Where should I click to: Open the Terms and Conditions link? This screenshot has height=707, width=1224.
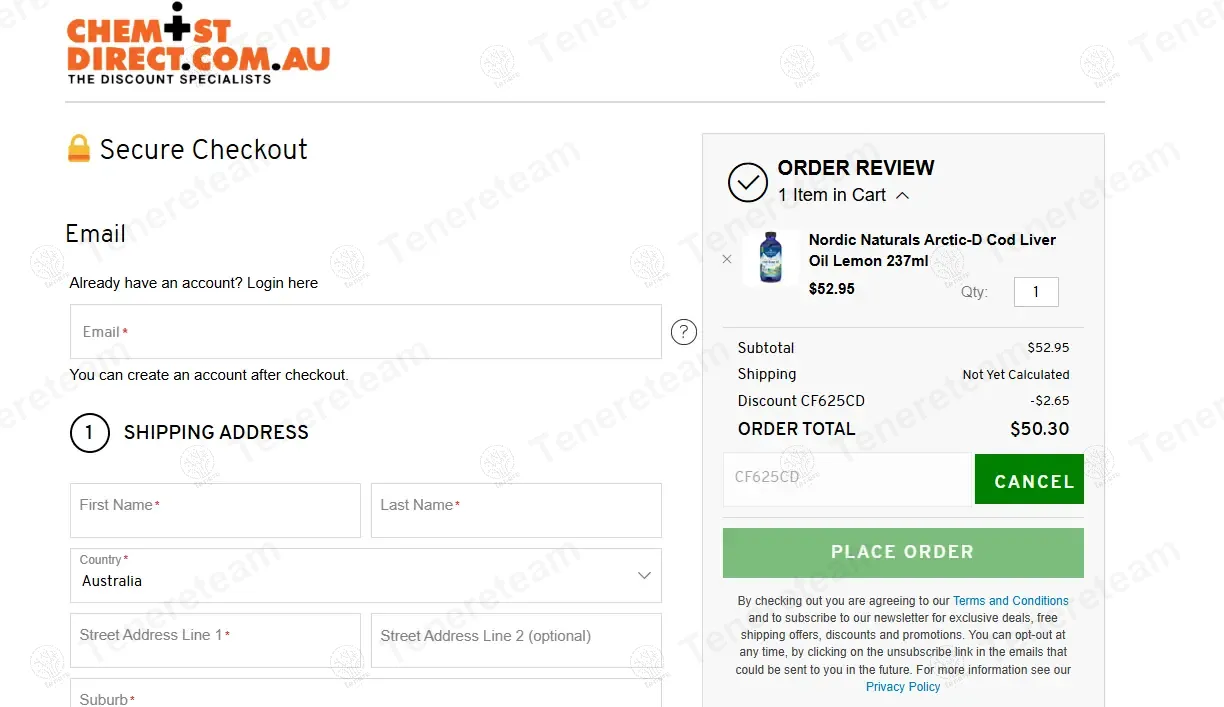(1010, 601)
